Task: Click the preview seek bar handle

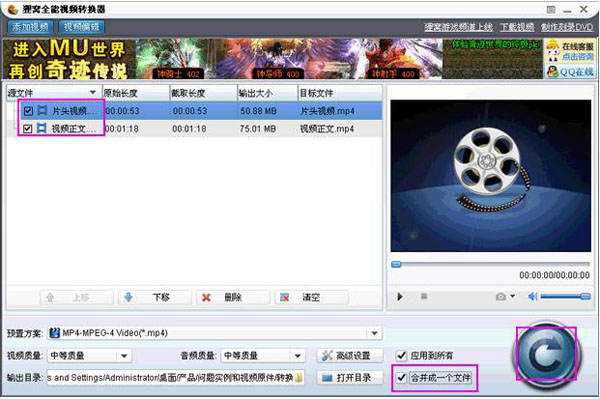Action: pos(396,264)
